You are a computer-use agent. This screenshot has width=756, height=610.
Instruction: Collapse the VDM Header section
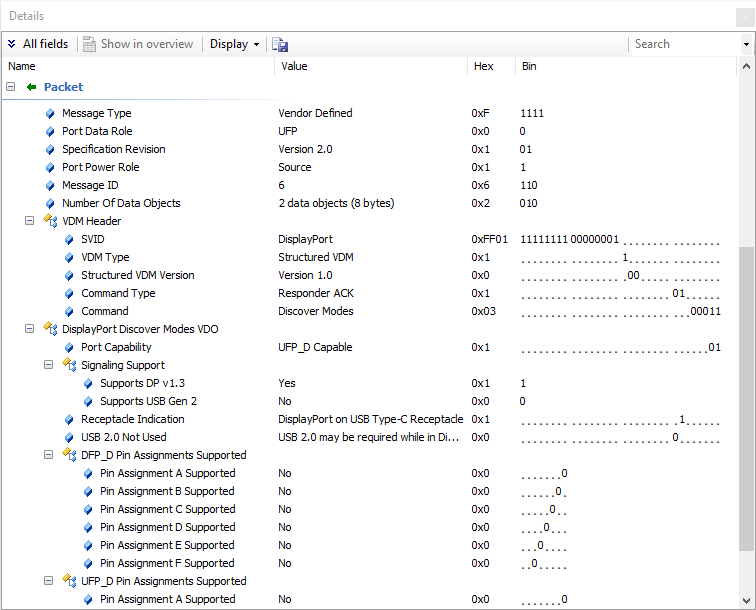[30, 221]
